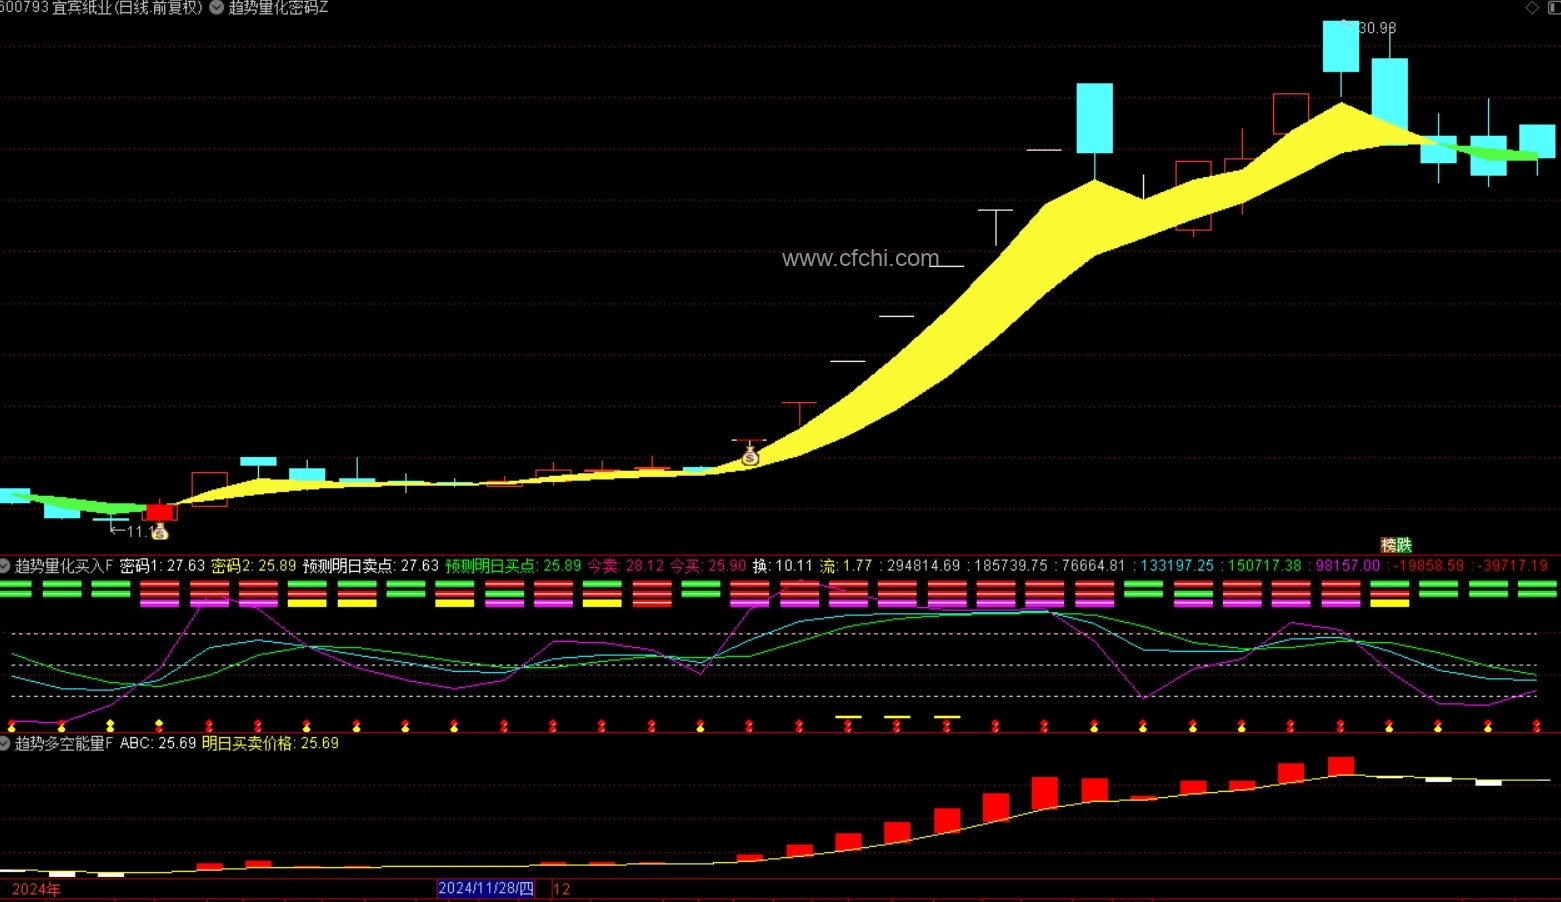1561x902 pixels.
Task: Click the 今卖: 28.12 value
Action: [625, 566]
